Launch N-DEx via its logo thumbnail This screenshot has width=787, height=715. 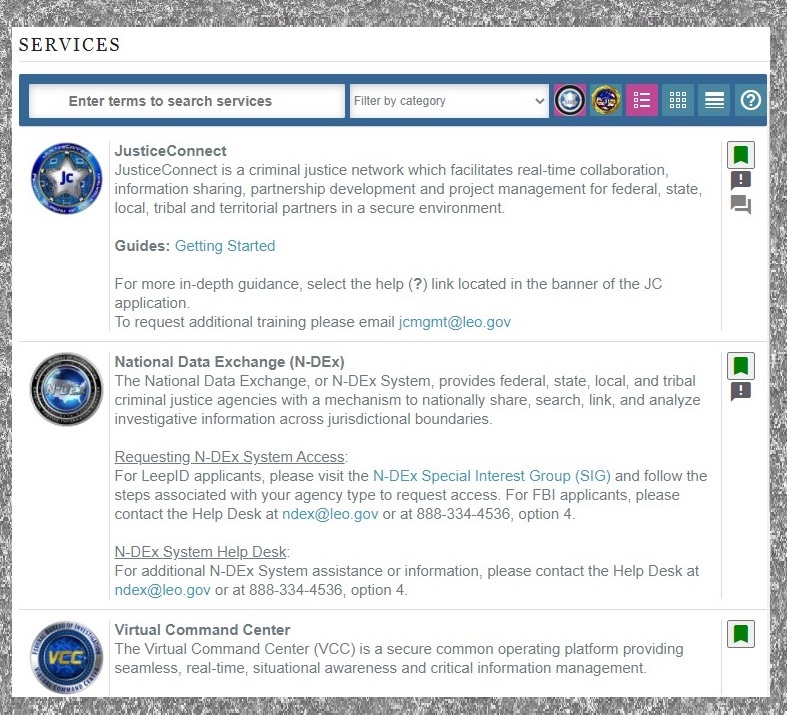[x=65, y=390]
